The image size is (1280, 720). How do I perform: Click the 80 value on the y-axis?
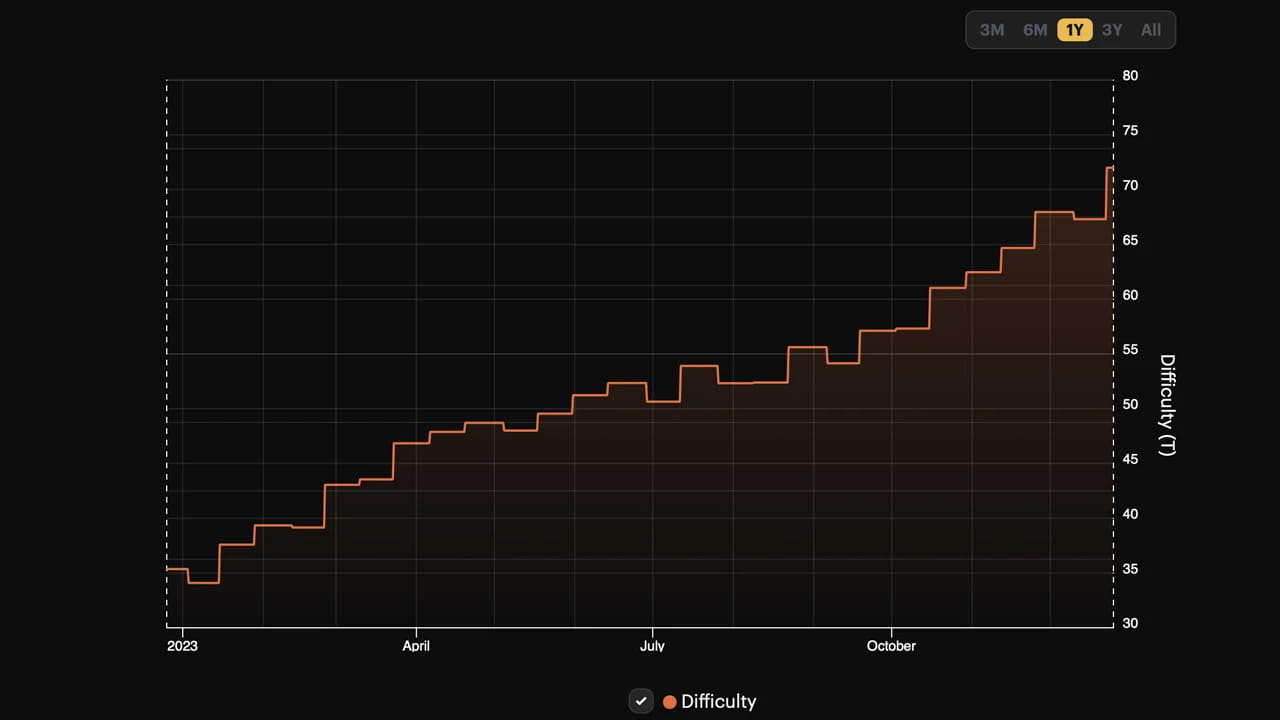[1130, 75]
